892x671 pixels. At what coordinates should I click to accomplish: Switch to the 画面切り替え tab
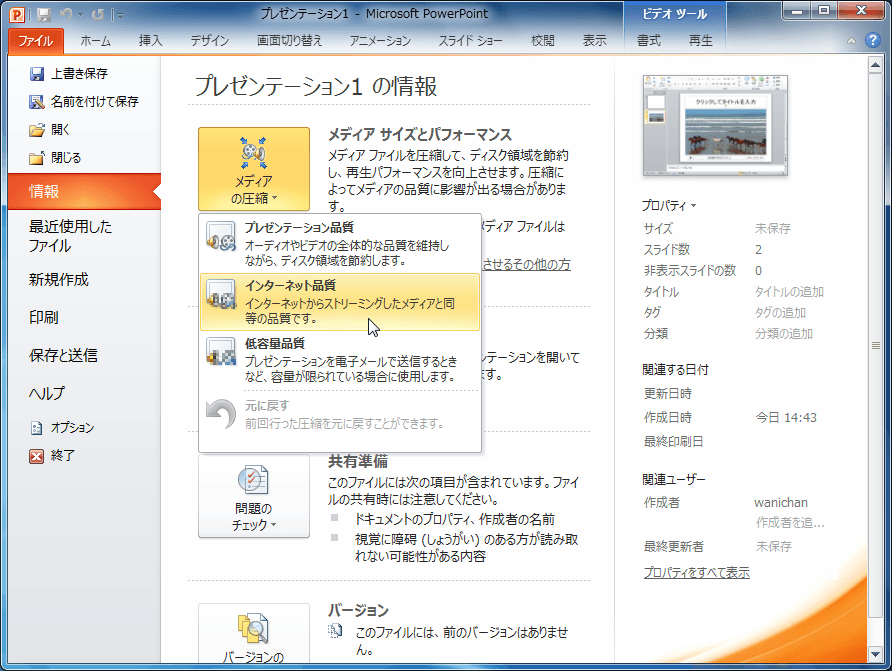pyautogui.click(x=289, y=41)
